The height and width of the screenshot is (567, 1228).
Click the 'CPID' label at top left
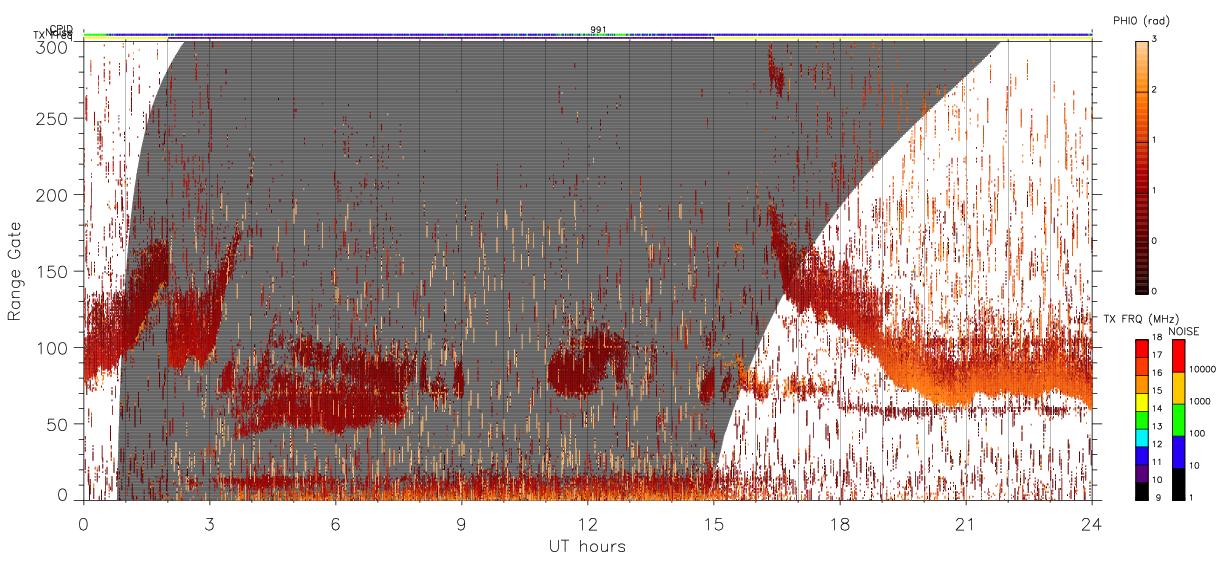coord(61,29)
